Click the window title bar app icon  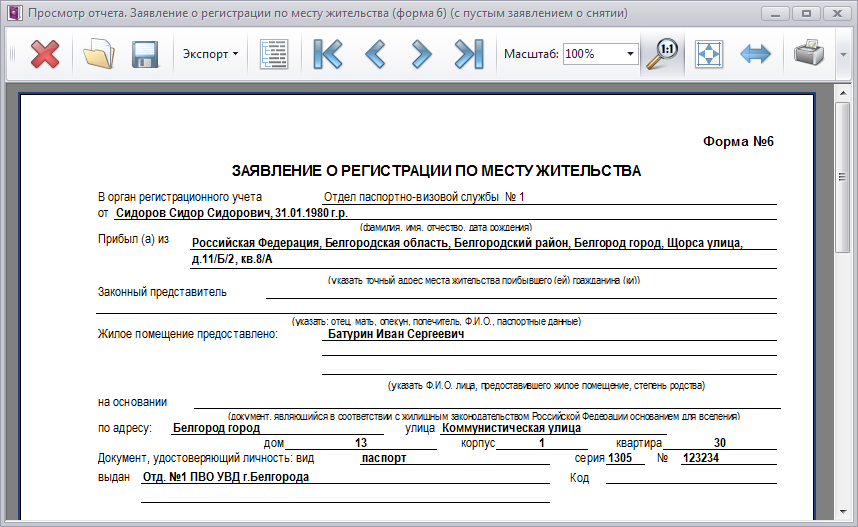(14, 13)
